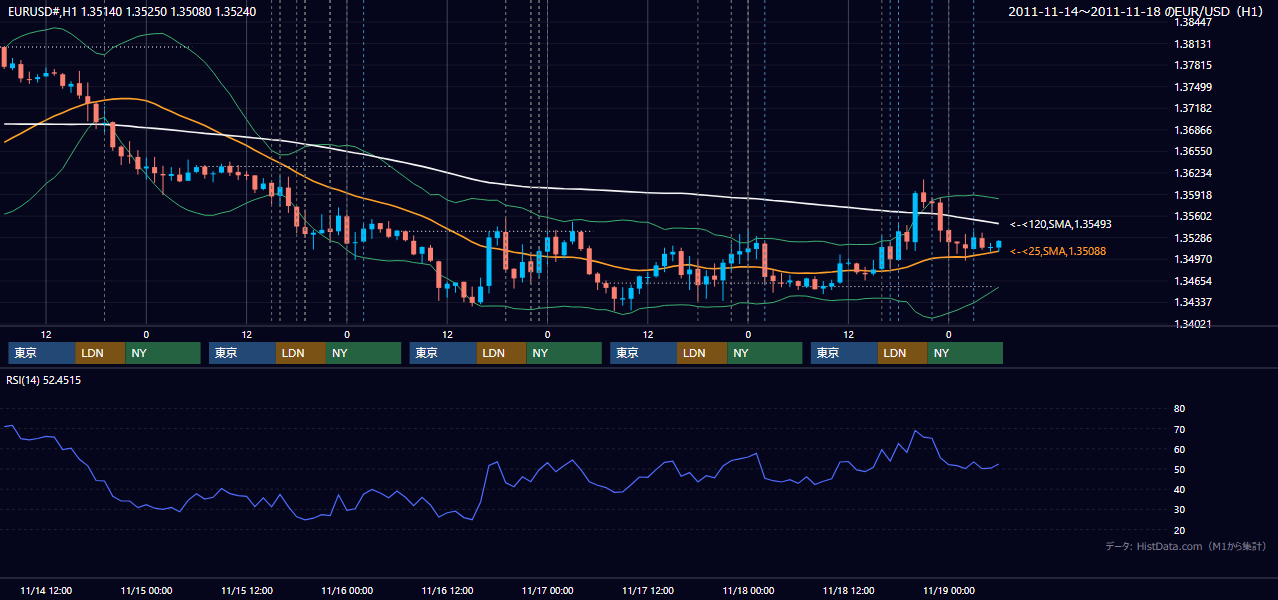This screenshot has width=1278, height=600.
Task: Select the 11/17 LDN session block
Action: point(702,353)
